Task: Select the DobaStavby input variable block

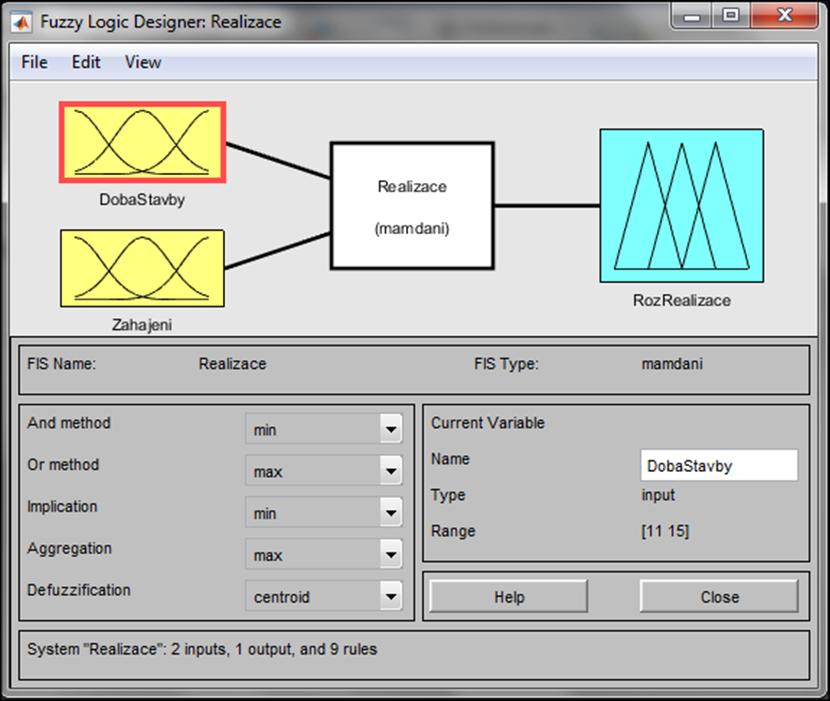Action: click(x=142, y=142)
